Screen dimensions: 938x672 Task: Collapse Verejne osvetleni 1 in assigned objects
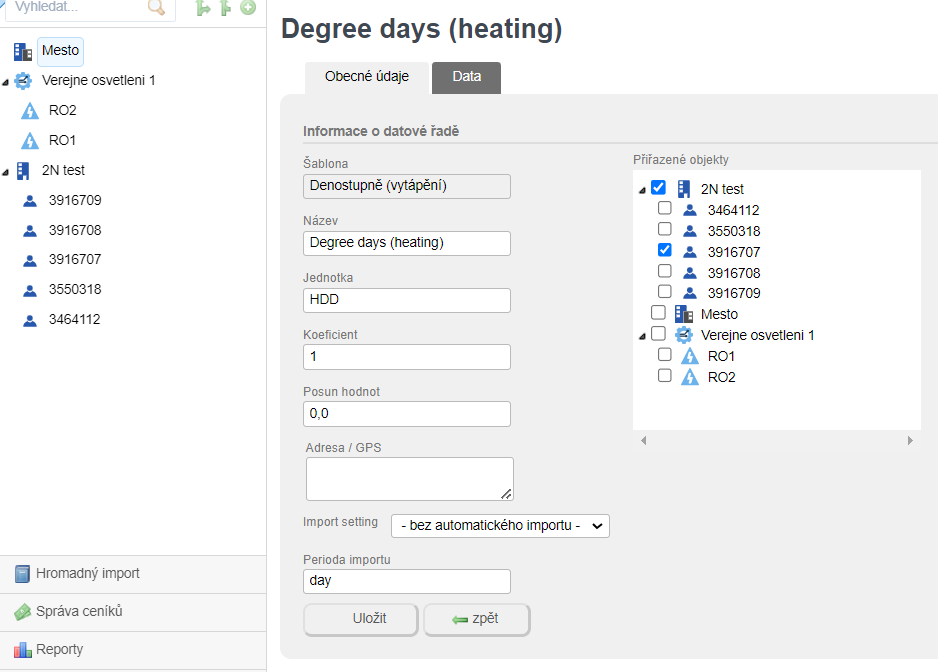[x=641, y=335]
